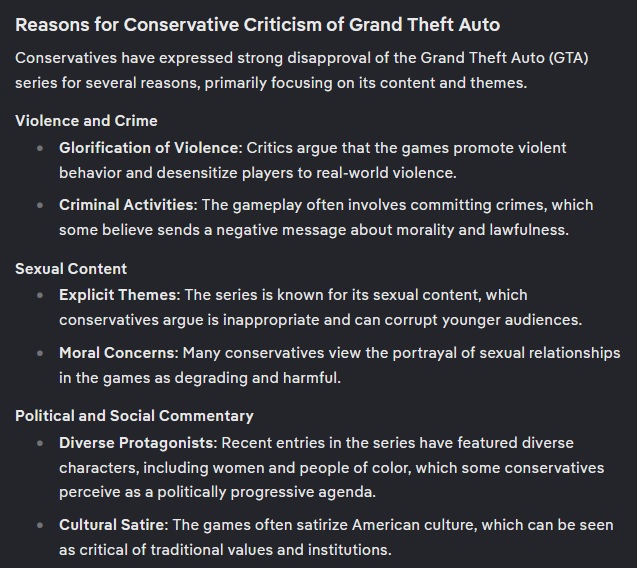This screenshot has width=637, height=568.
Task: Click the phrase 'traditional values and institutions'
Action: pos(271,550)
